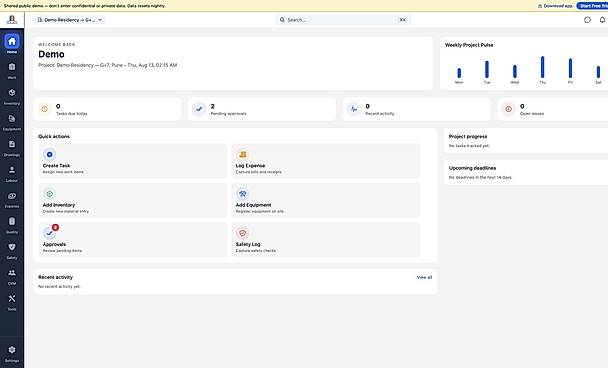
Task: Open the Approvals quick action
Action: pyautogui.click(x=133, y=240)
